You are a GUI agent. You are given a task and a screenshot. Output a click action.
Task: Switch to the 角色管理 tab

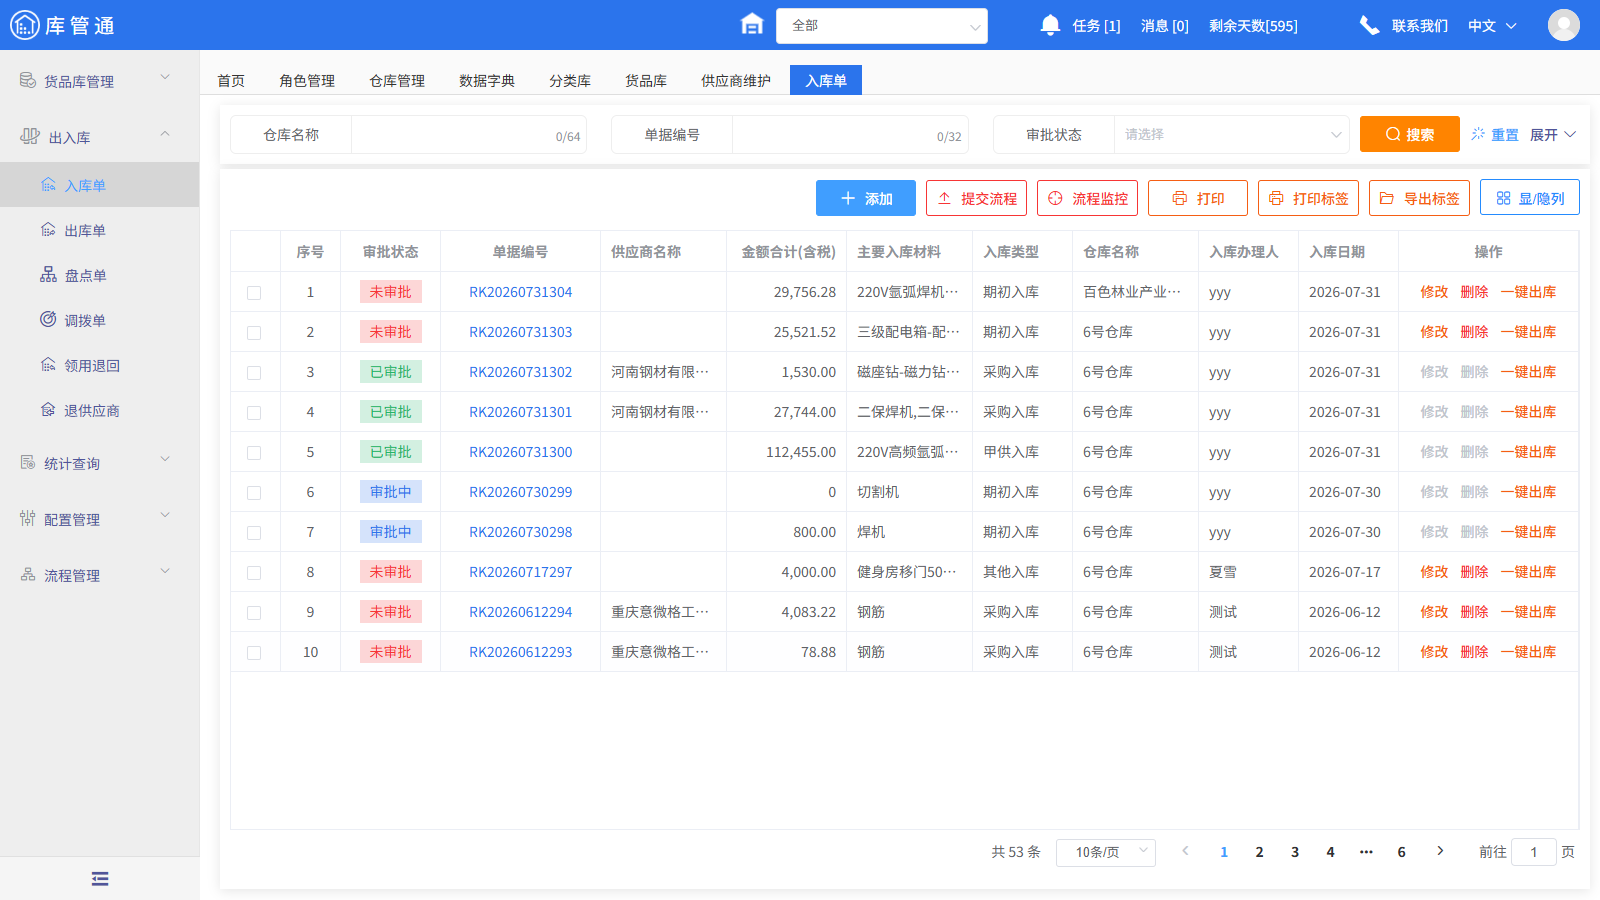[307, 80]
